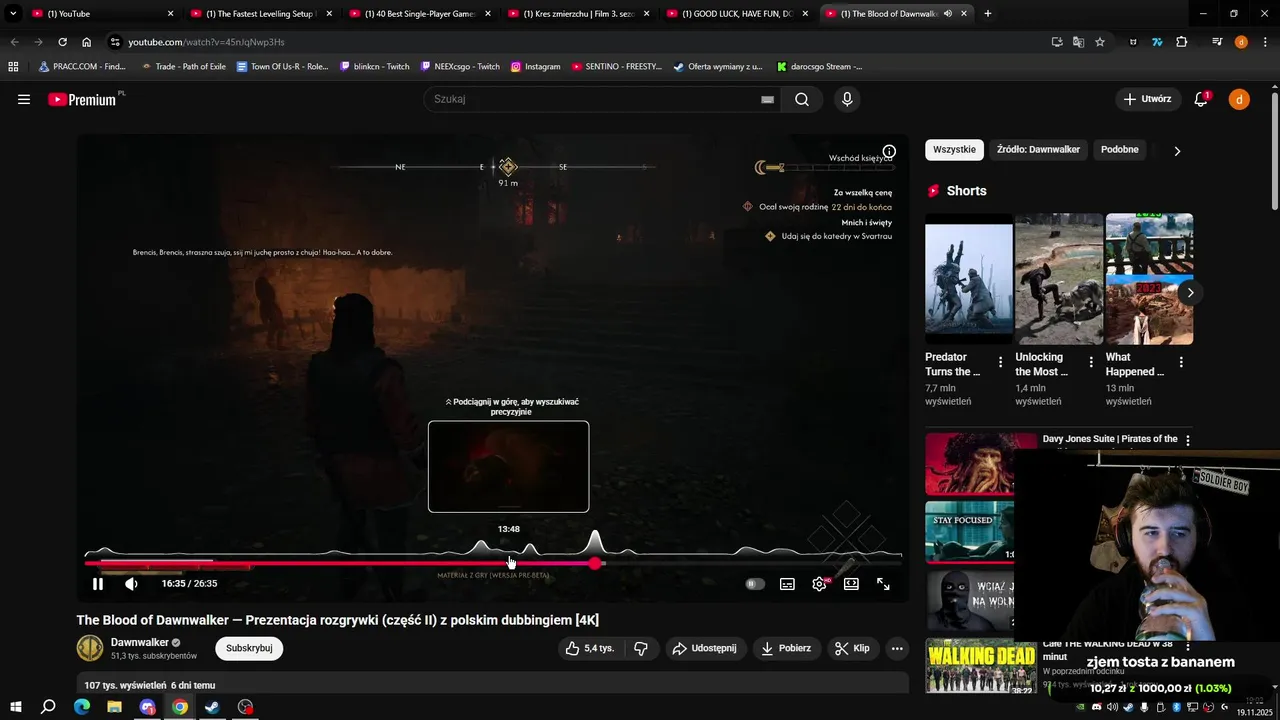
Task: Open blinkcn - Twitch bookmark
Action: coord(374,67)
